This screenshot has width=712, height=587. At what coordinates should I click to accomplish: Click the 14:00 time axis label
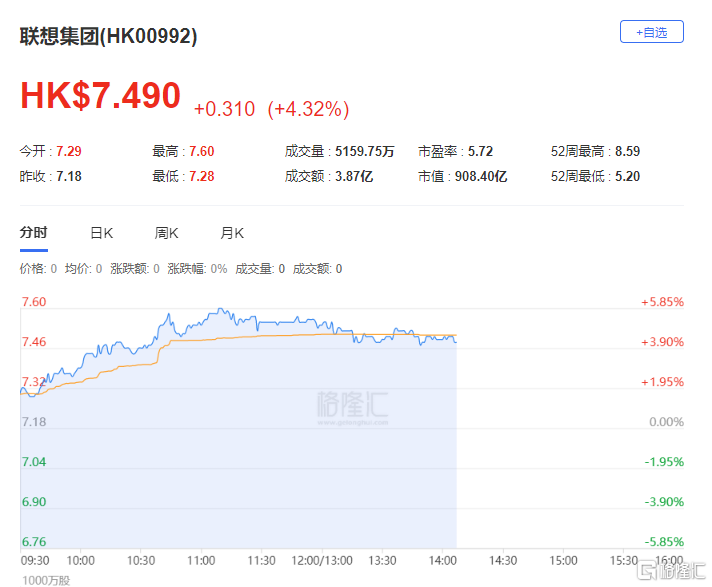coord(443,561)
